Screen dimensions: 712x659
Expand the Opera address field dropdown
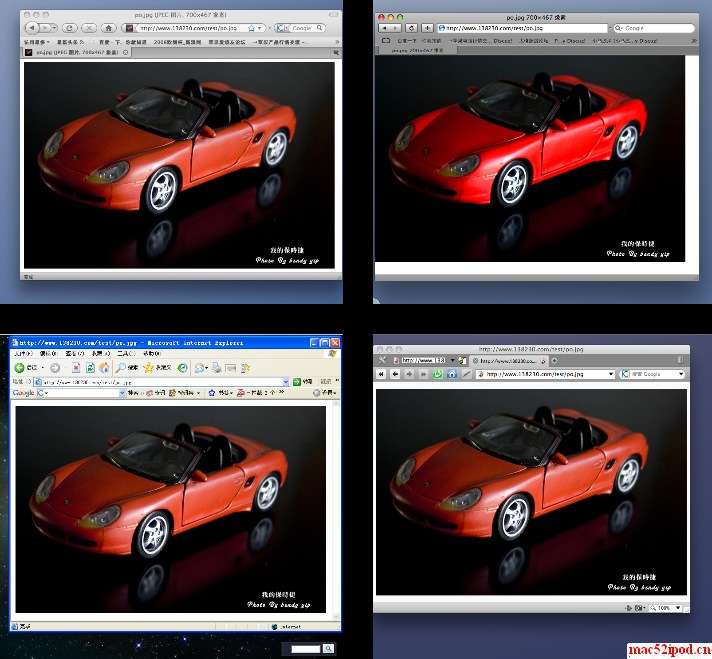611,374
